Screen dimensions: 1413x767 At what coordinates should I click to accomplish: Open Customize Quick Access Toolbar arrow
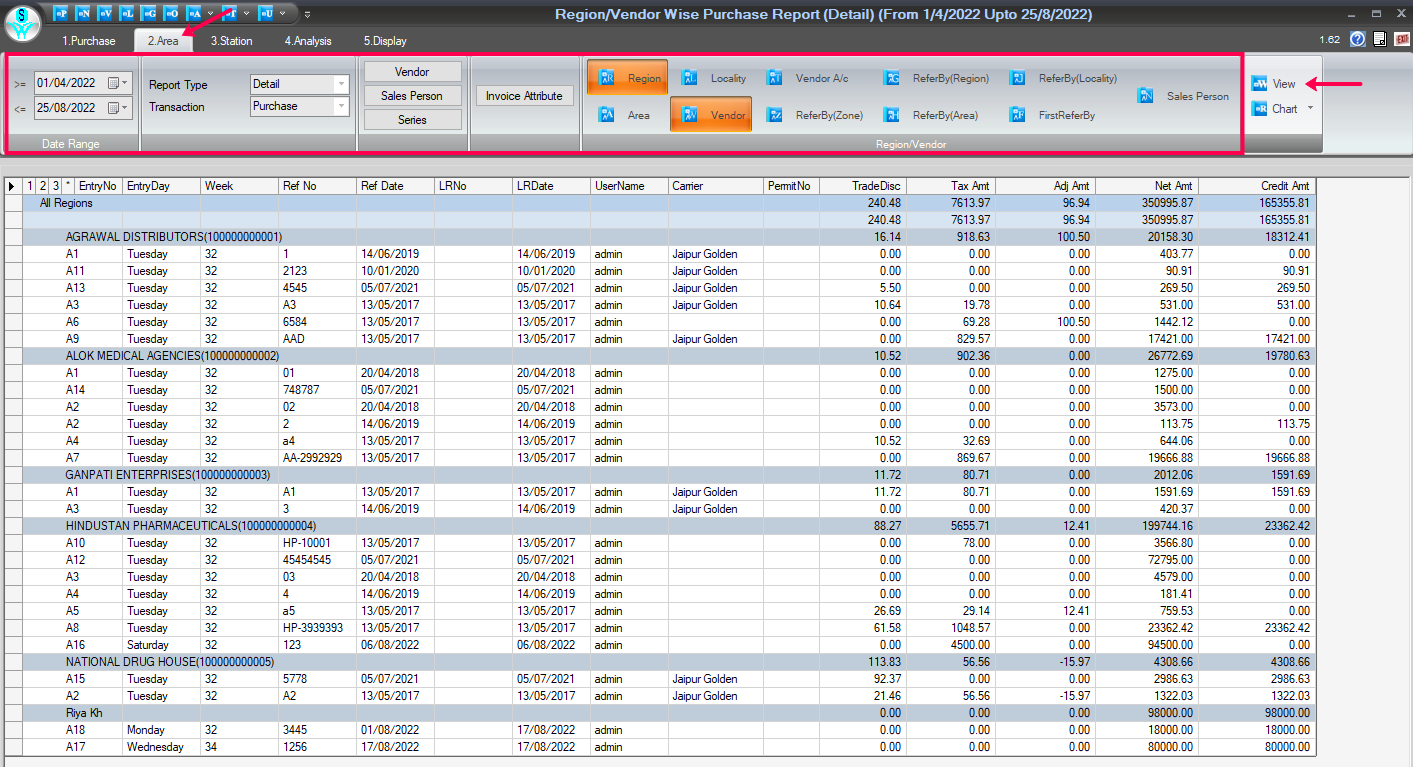307,14
